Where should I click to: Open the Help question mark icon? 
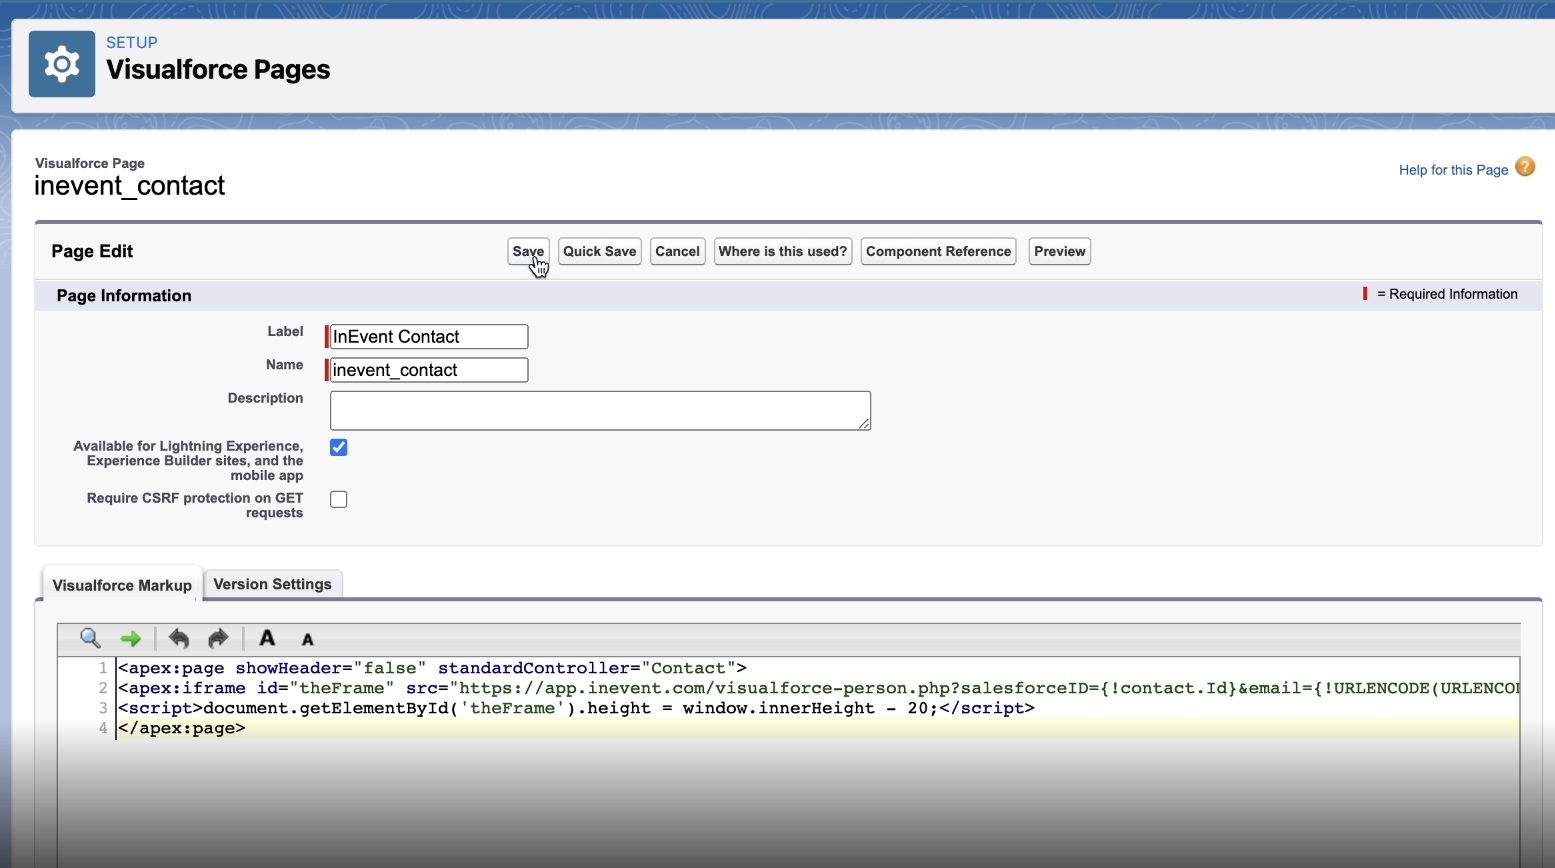[x=1525, y=167]
